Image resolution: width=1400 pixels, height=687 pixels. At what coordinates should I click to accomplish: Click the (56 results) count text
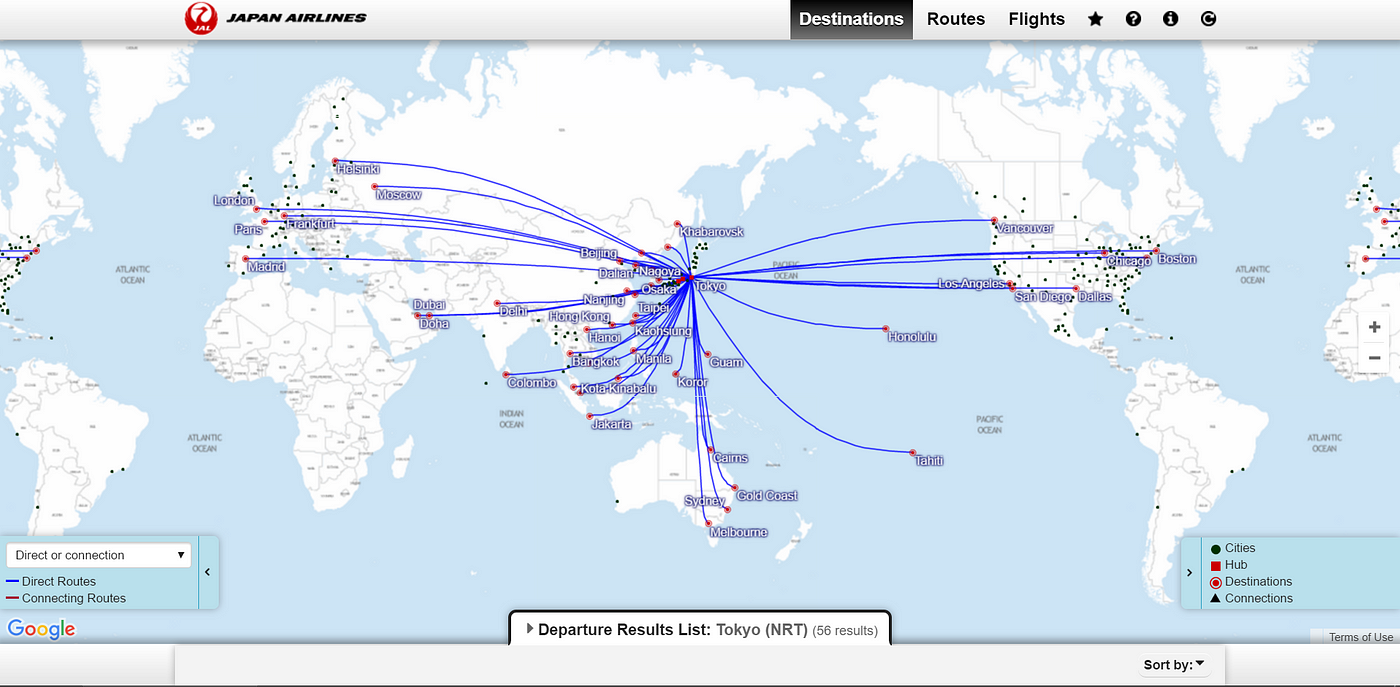click(x=845, y=631)
